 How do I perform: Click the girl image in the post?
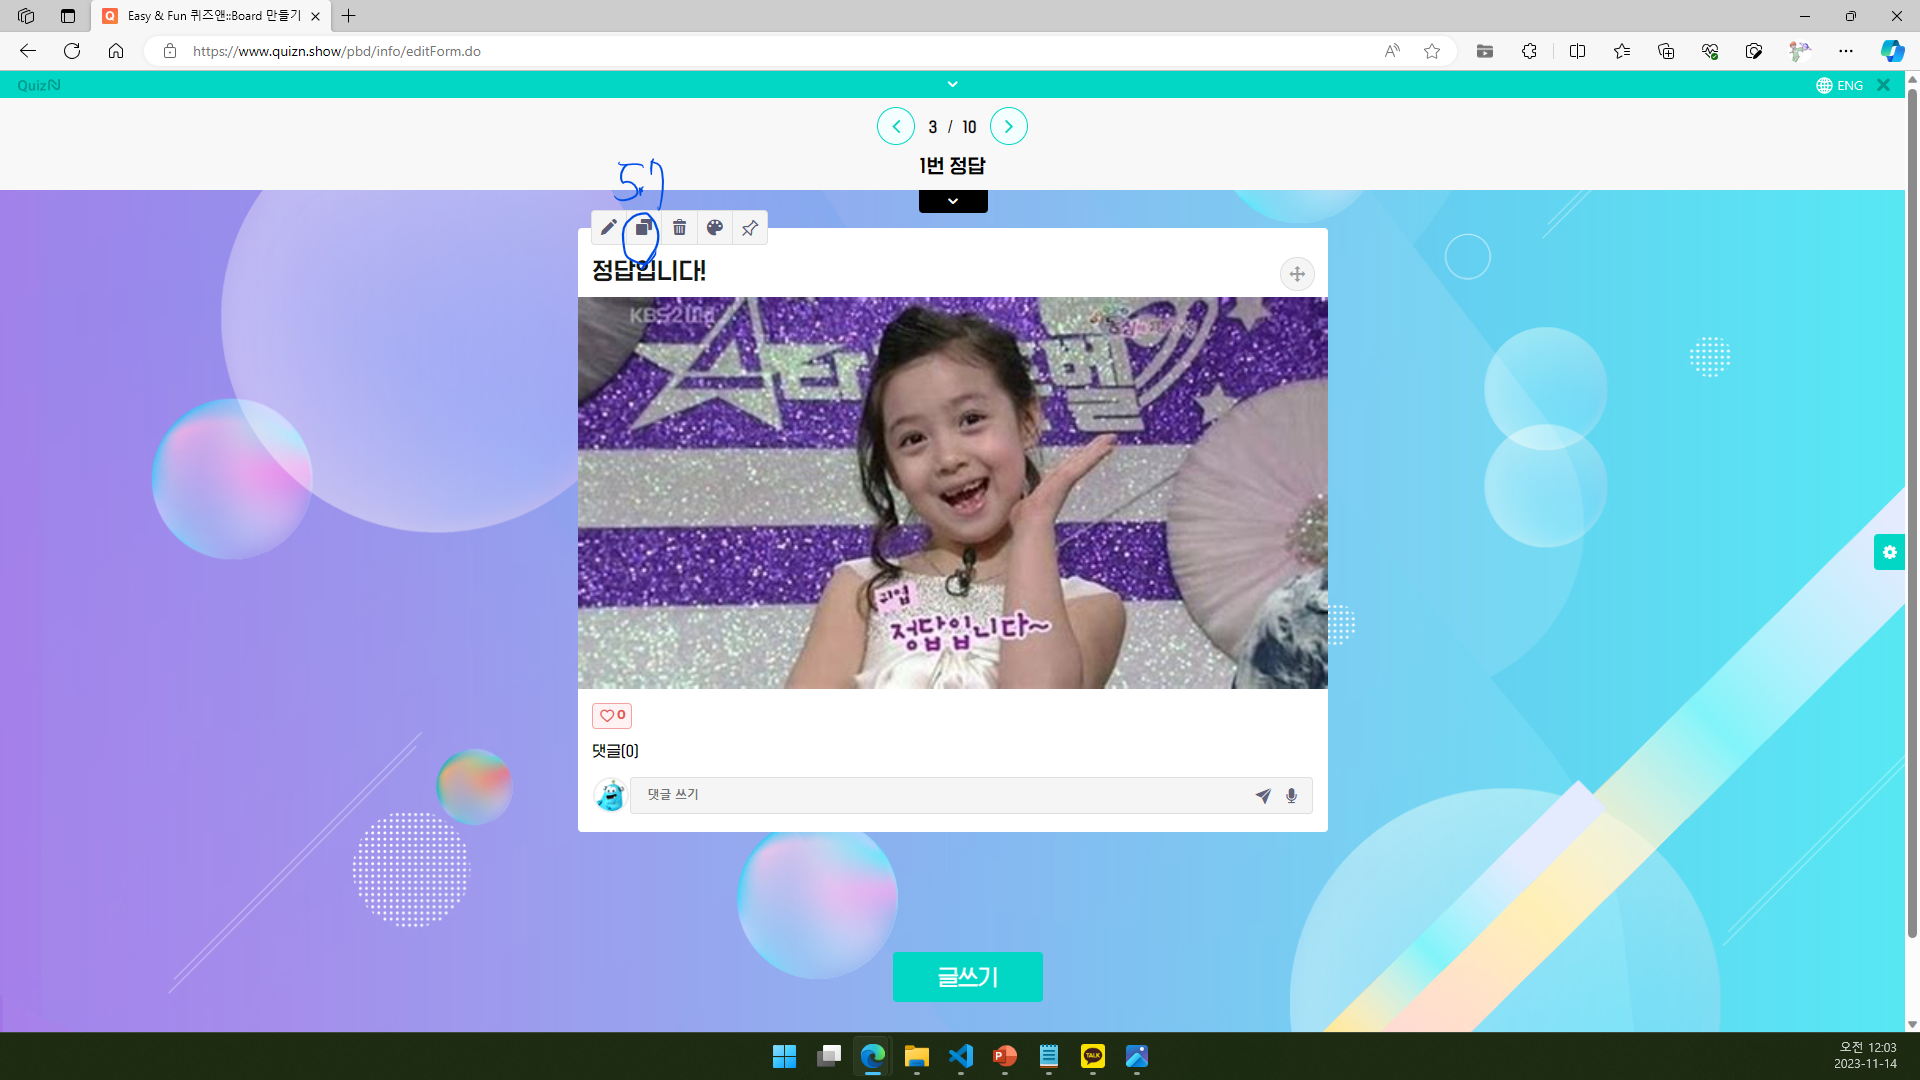(x=953, y=493)
